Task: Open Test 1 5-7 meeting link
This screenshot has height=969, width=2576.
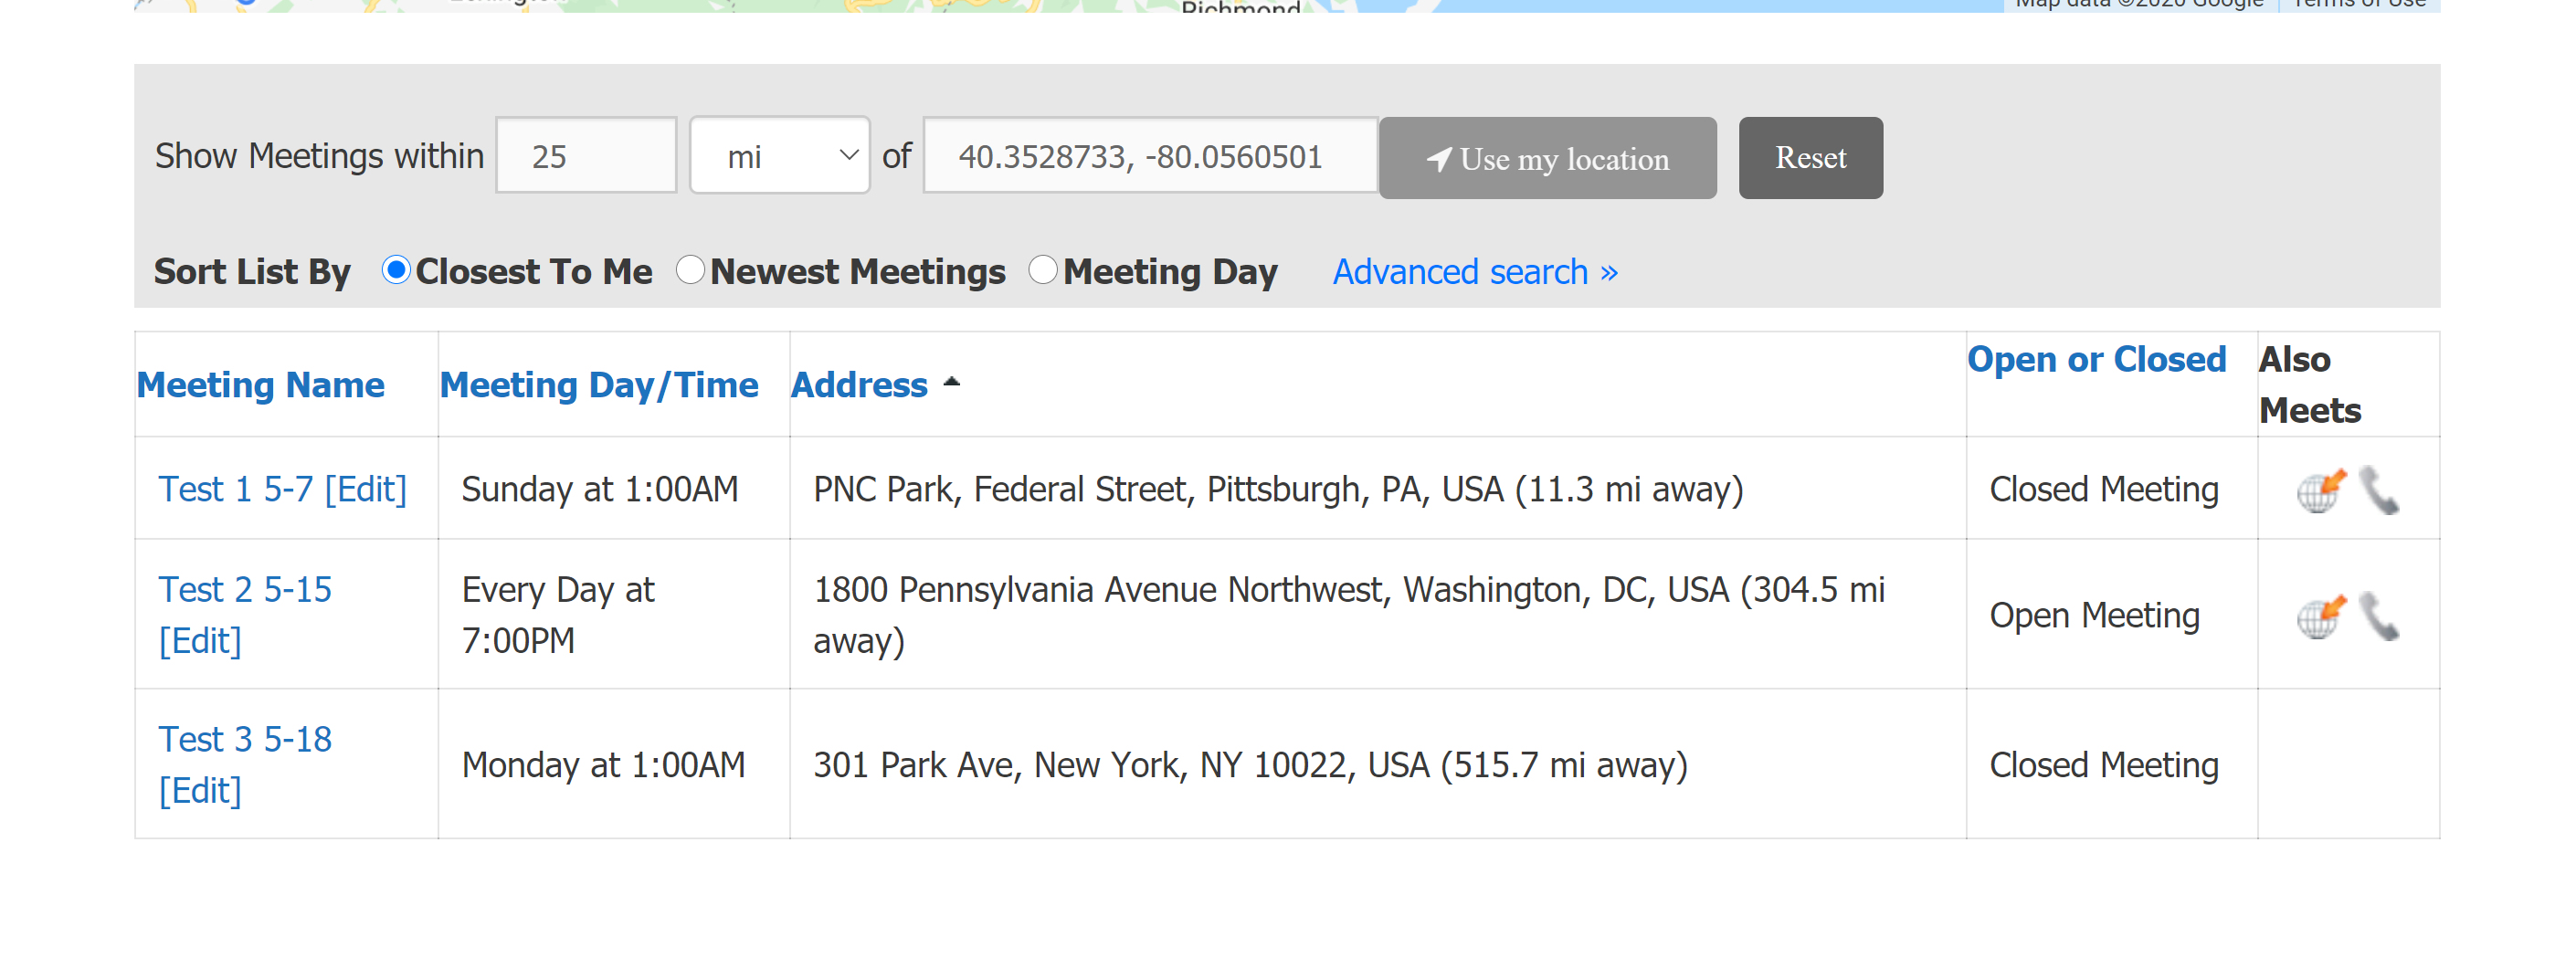Action: 236,489
